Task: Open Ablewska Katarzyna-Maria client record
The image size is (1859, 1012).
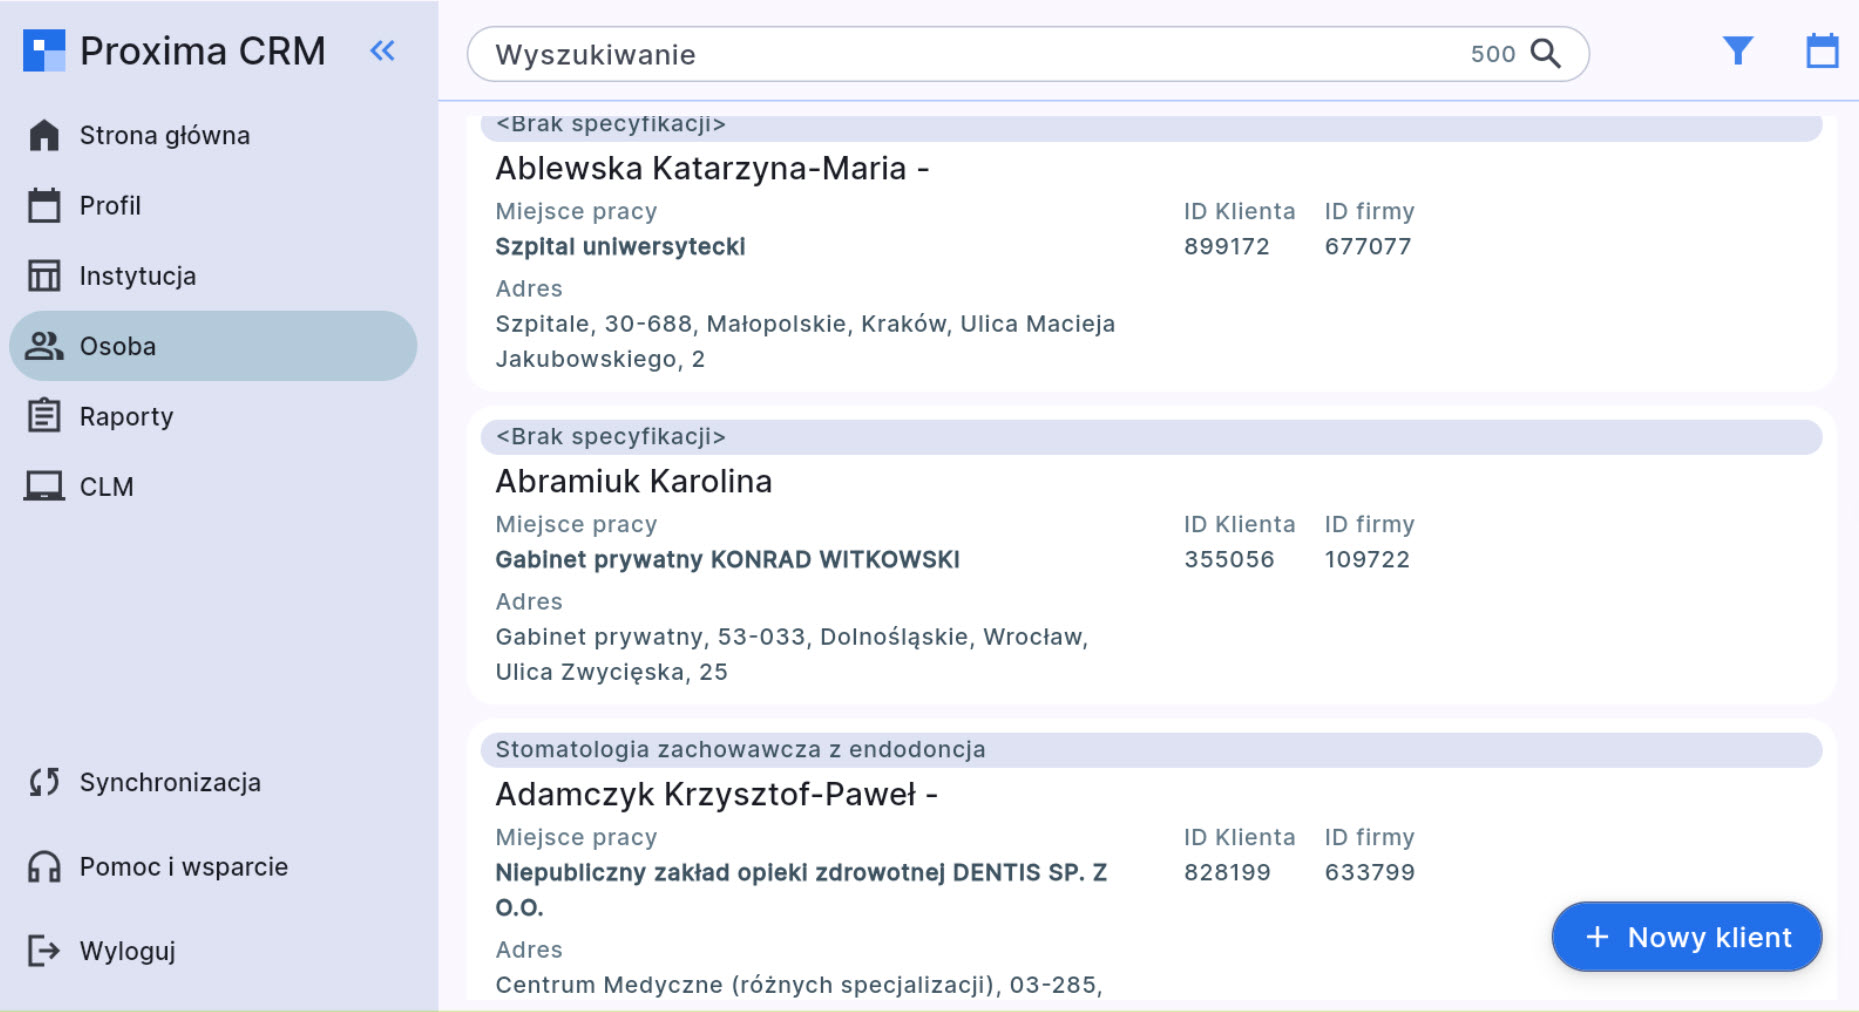Action: pos(711,169)
